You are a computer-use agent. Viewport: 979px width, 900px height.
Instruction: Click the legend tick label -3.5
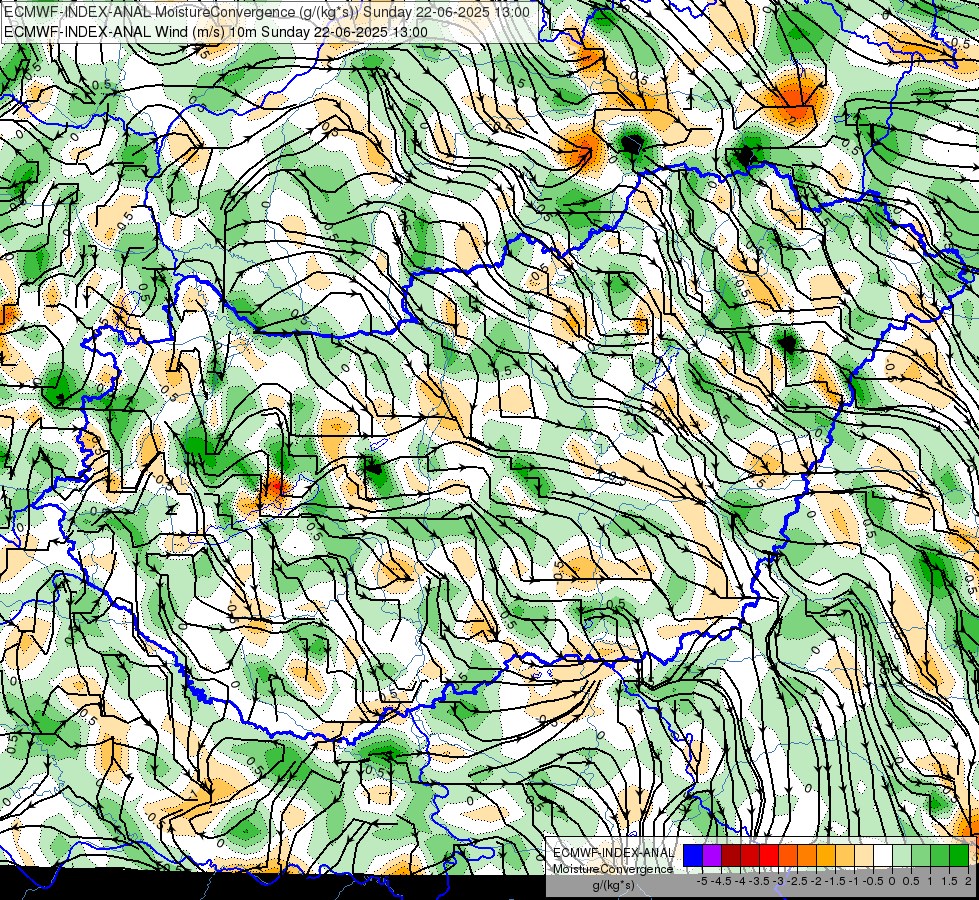[x=759, y=881]
